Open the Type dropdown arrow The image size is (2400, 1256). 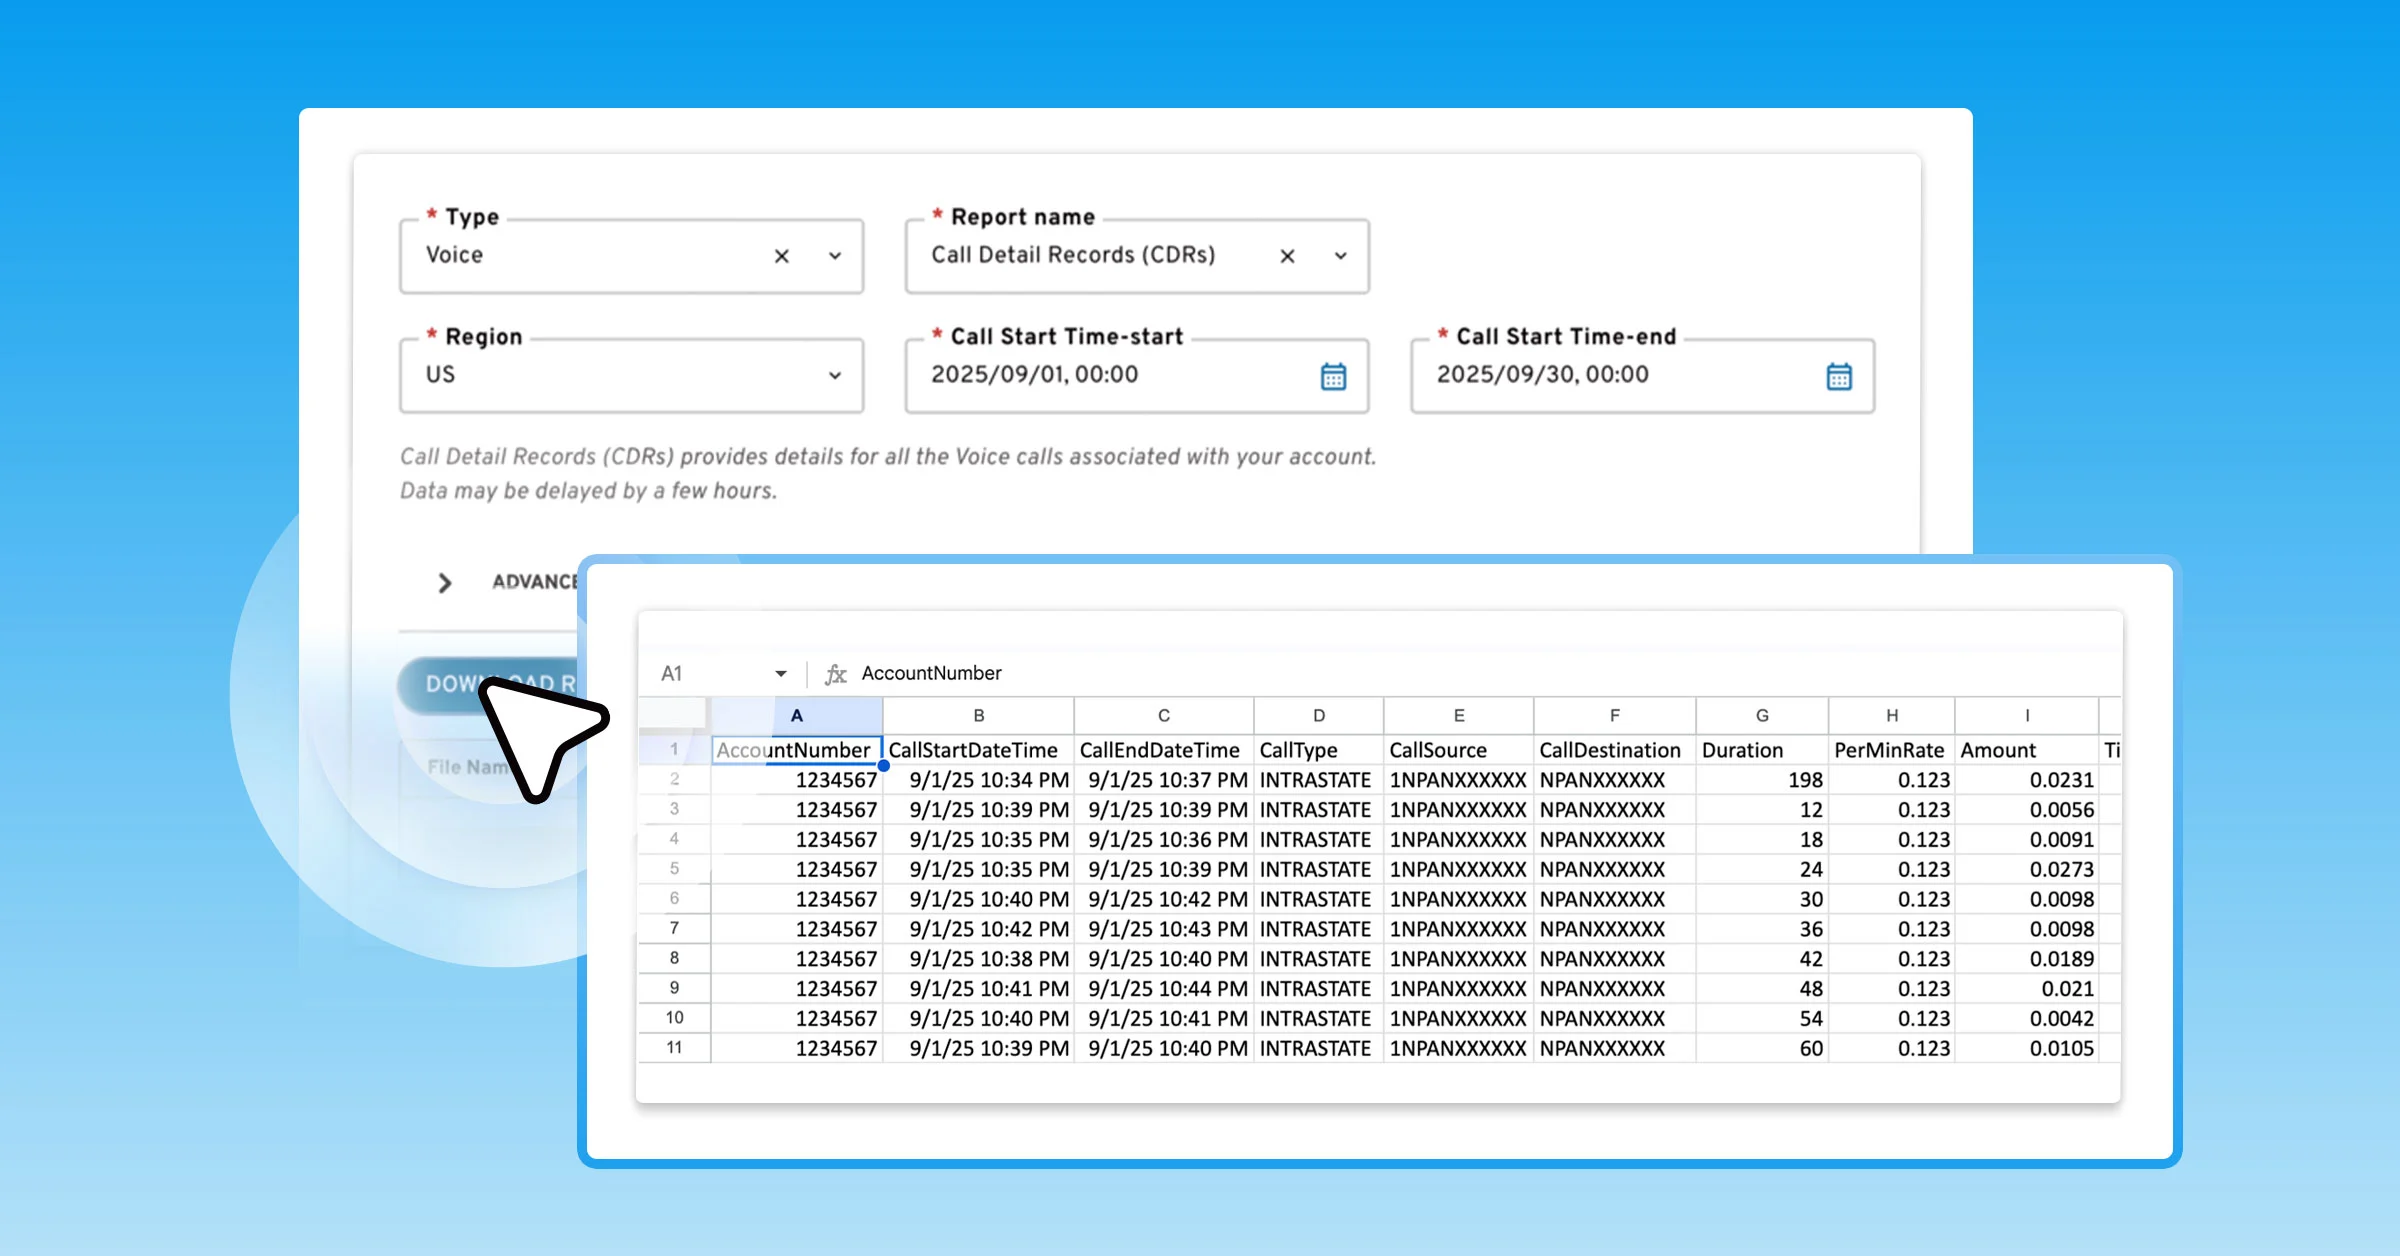835,256
